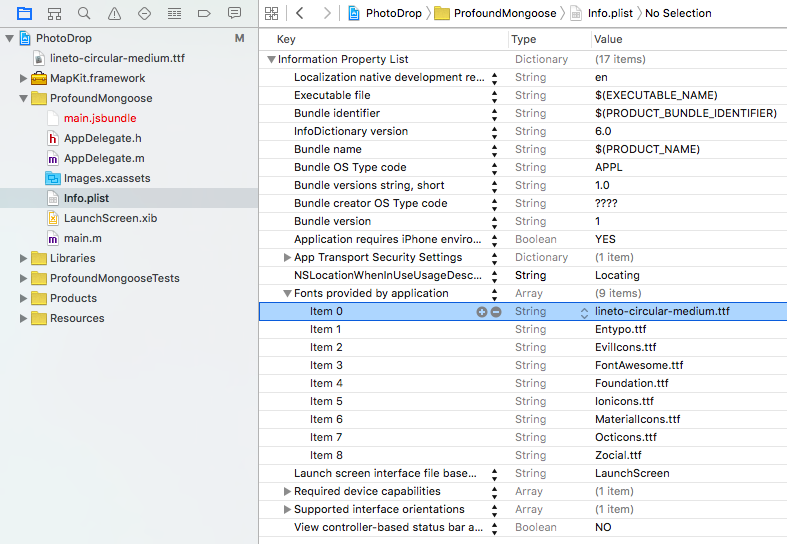Select the Entypo.ttf value

pos(620,330)
